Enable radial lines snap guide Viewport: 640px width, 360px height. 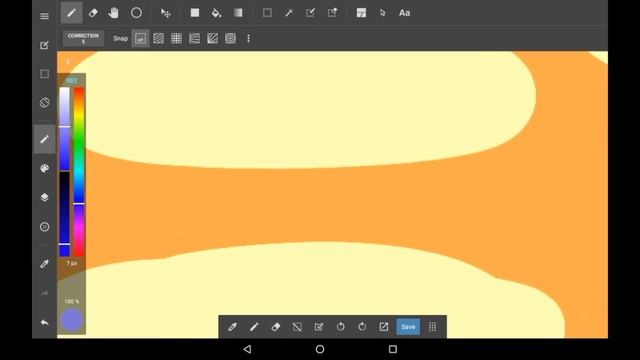coord(212,38)
